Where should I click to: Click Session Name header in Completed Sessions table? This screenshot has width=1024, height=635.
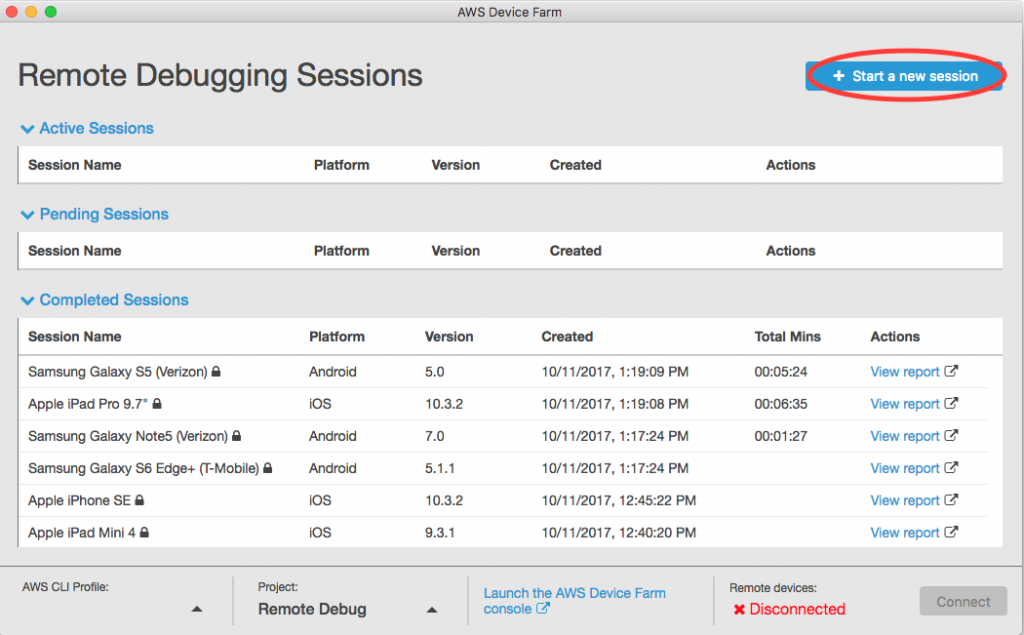pyautogui.click(x=74, y=336)
